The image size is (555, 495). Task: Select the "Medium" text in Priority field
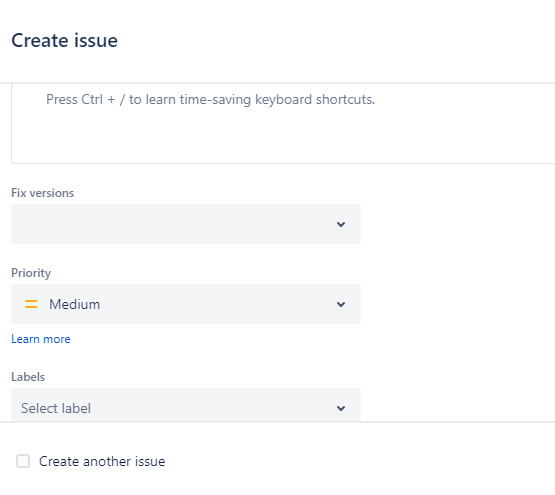(x=74, y=304)
